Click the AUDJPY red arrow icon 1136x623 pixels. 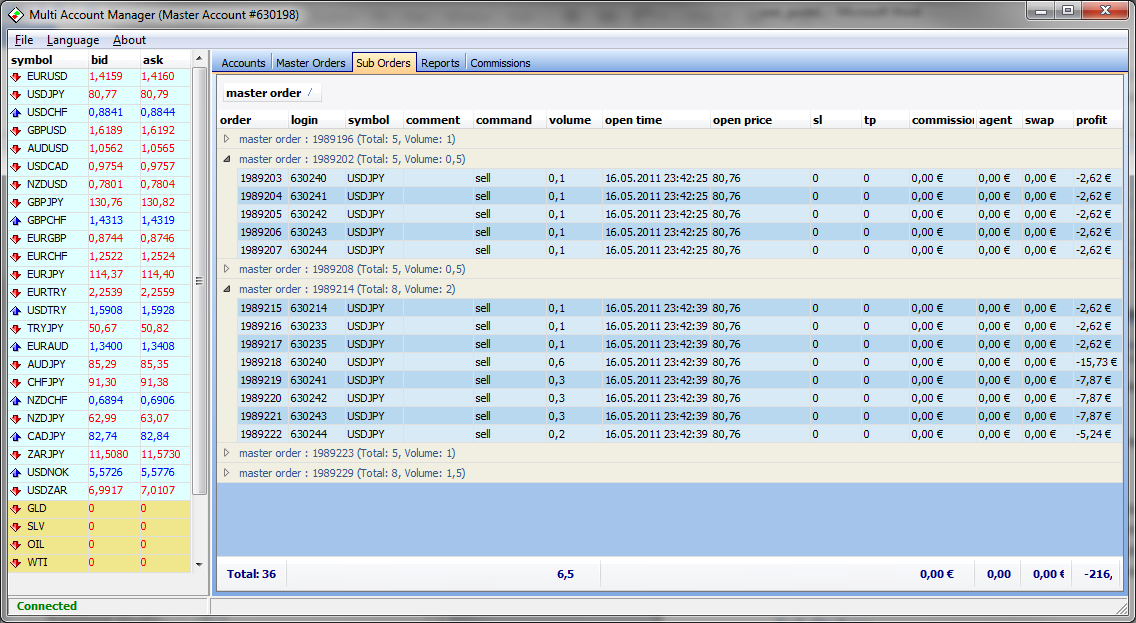16,364
